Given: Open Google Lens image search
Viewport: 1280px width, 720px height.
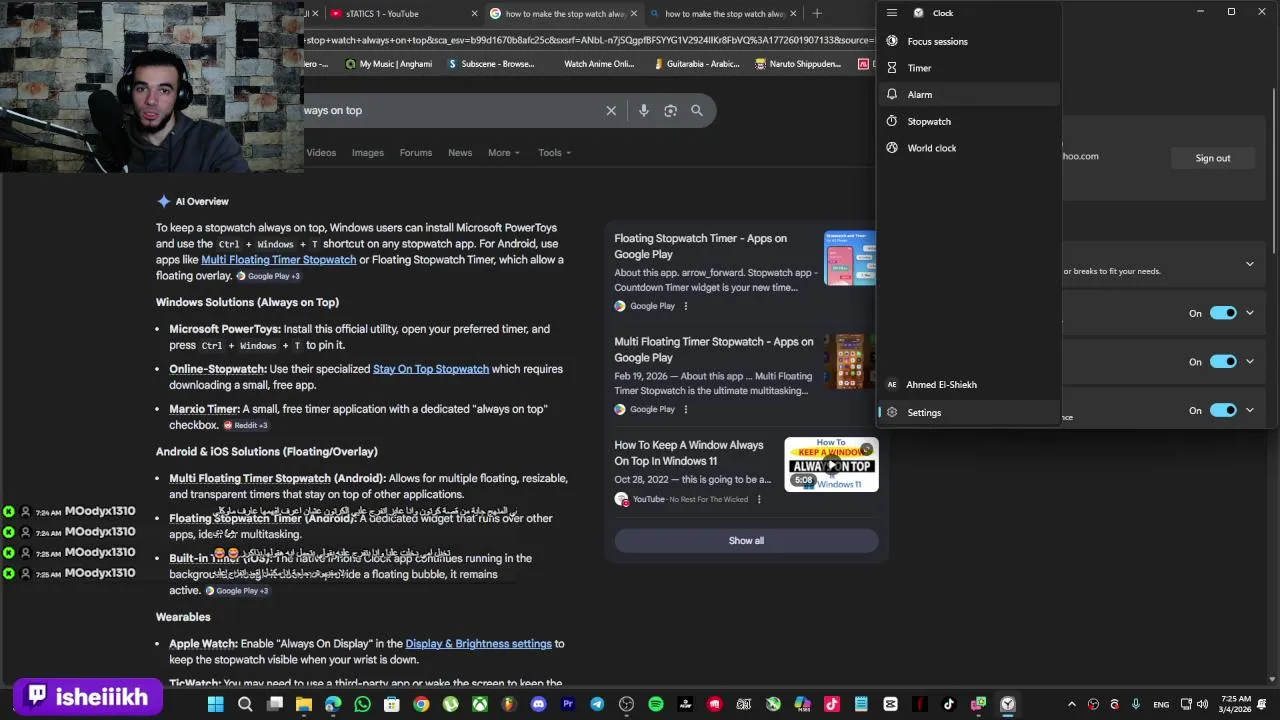Looking at the screenshot, I should [670, 110].
